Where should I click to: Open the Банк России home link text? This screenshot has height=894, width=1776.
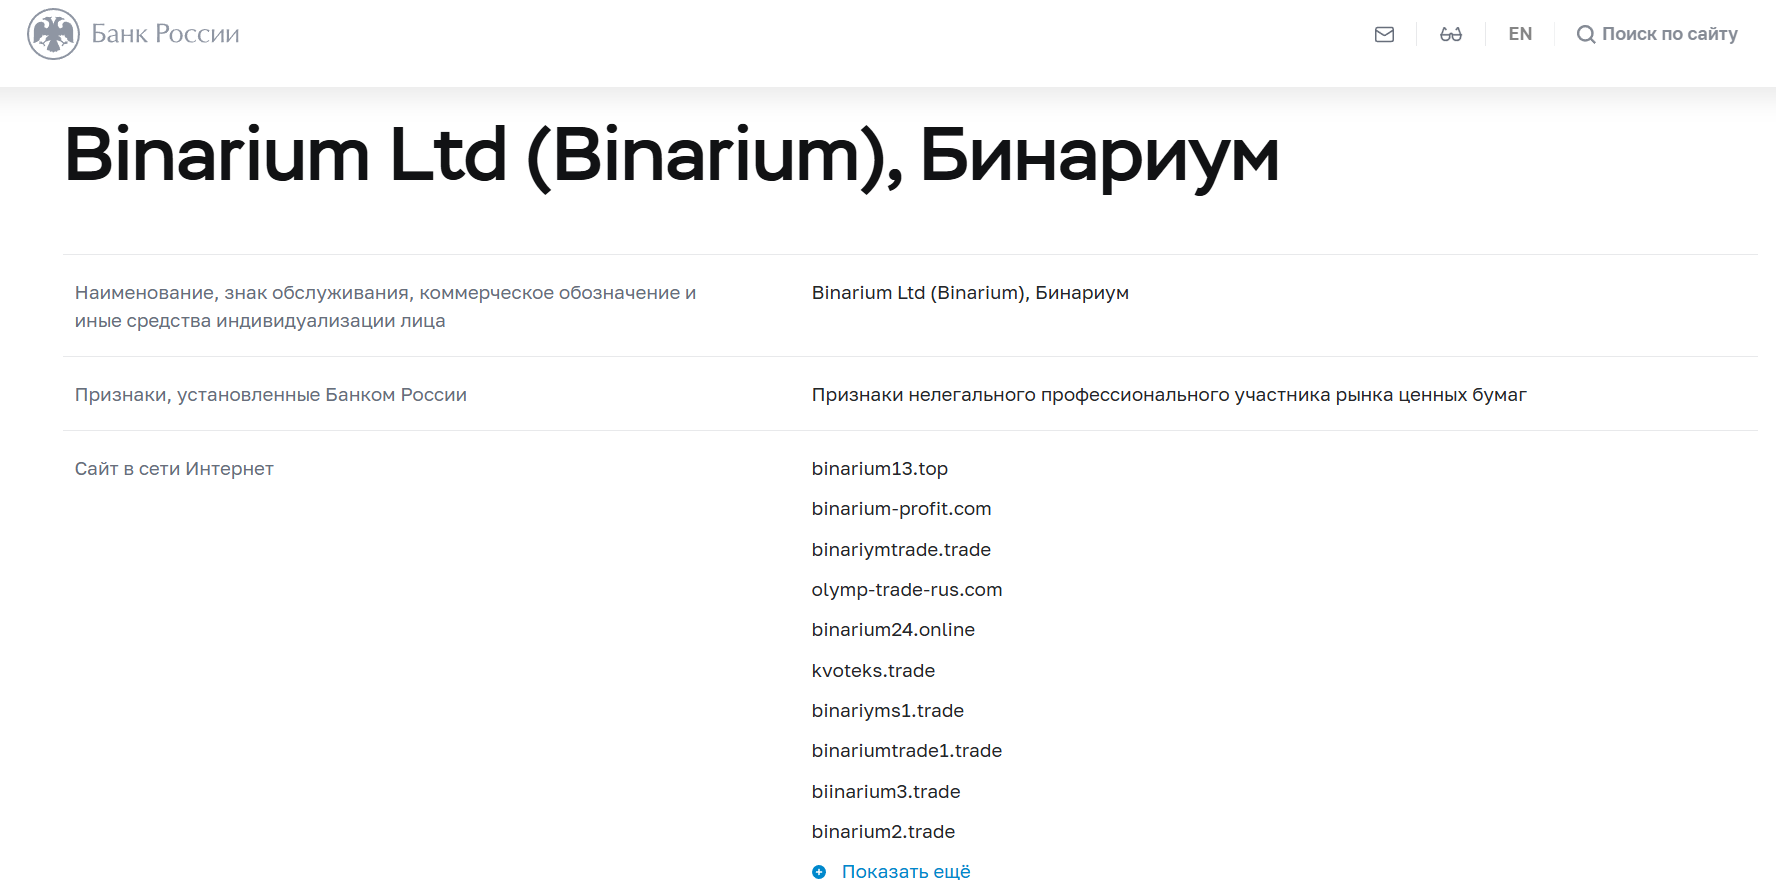pos(165,34)
